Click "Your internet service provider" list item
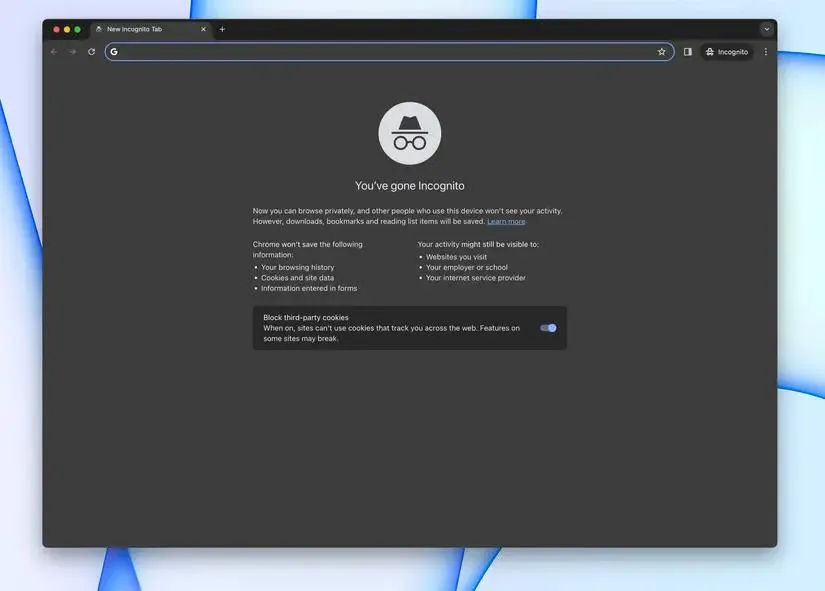Image resolution: width=825 pixels, height=591 pixels. point(476,278)
